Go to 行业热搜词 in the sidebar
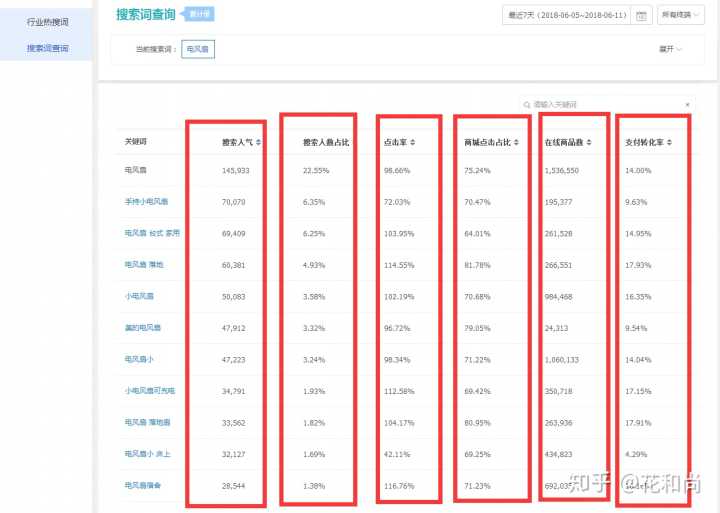The image size is (720, 513). [48, 22]
